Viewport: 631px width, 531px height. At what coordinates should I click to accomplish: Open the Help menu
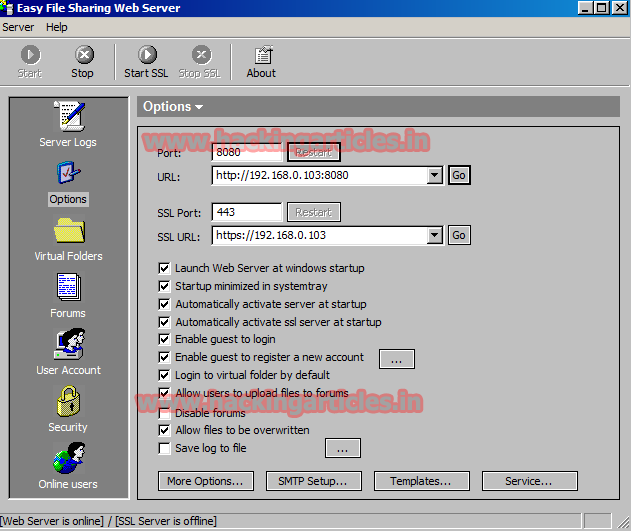tap(57, 27)
